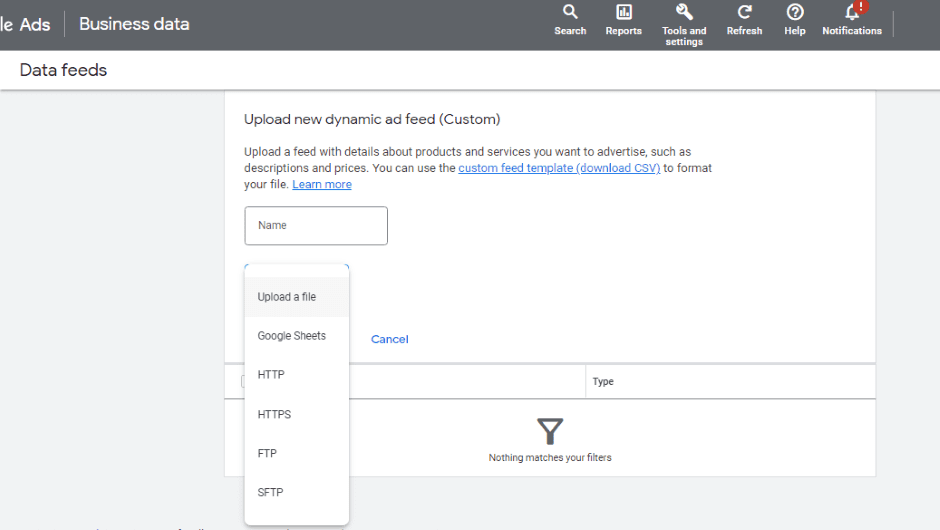Click the Google Ads logo text

[x=26, y=24]
